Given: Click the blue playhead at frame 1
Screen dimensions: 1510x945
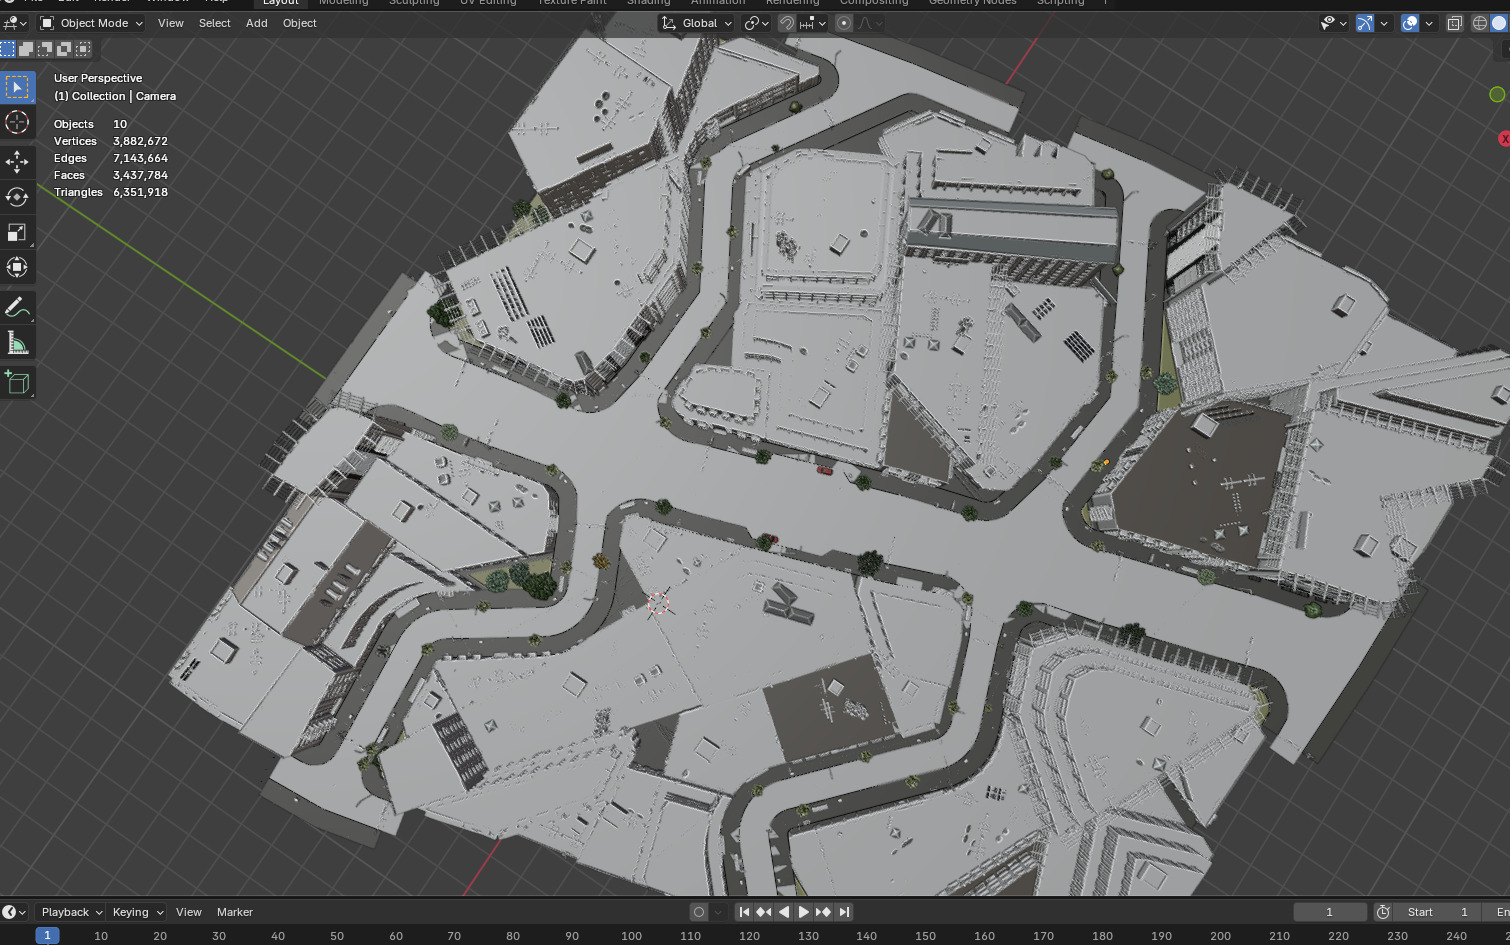Looking at the screenshot, I should (47, 936).
